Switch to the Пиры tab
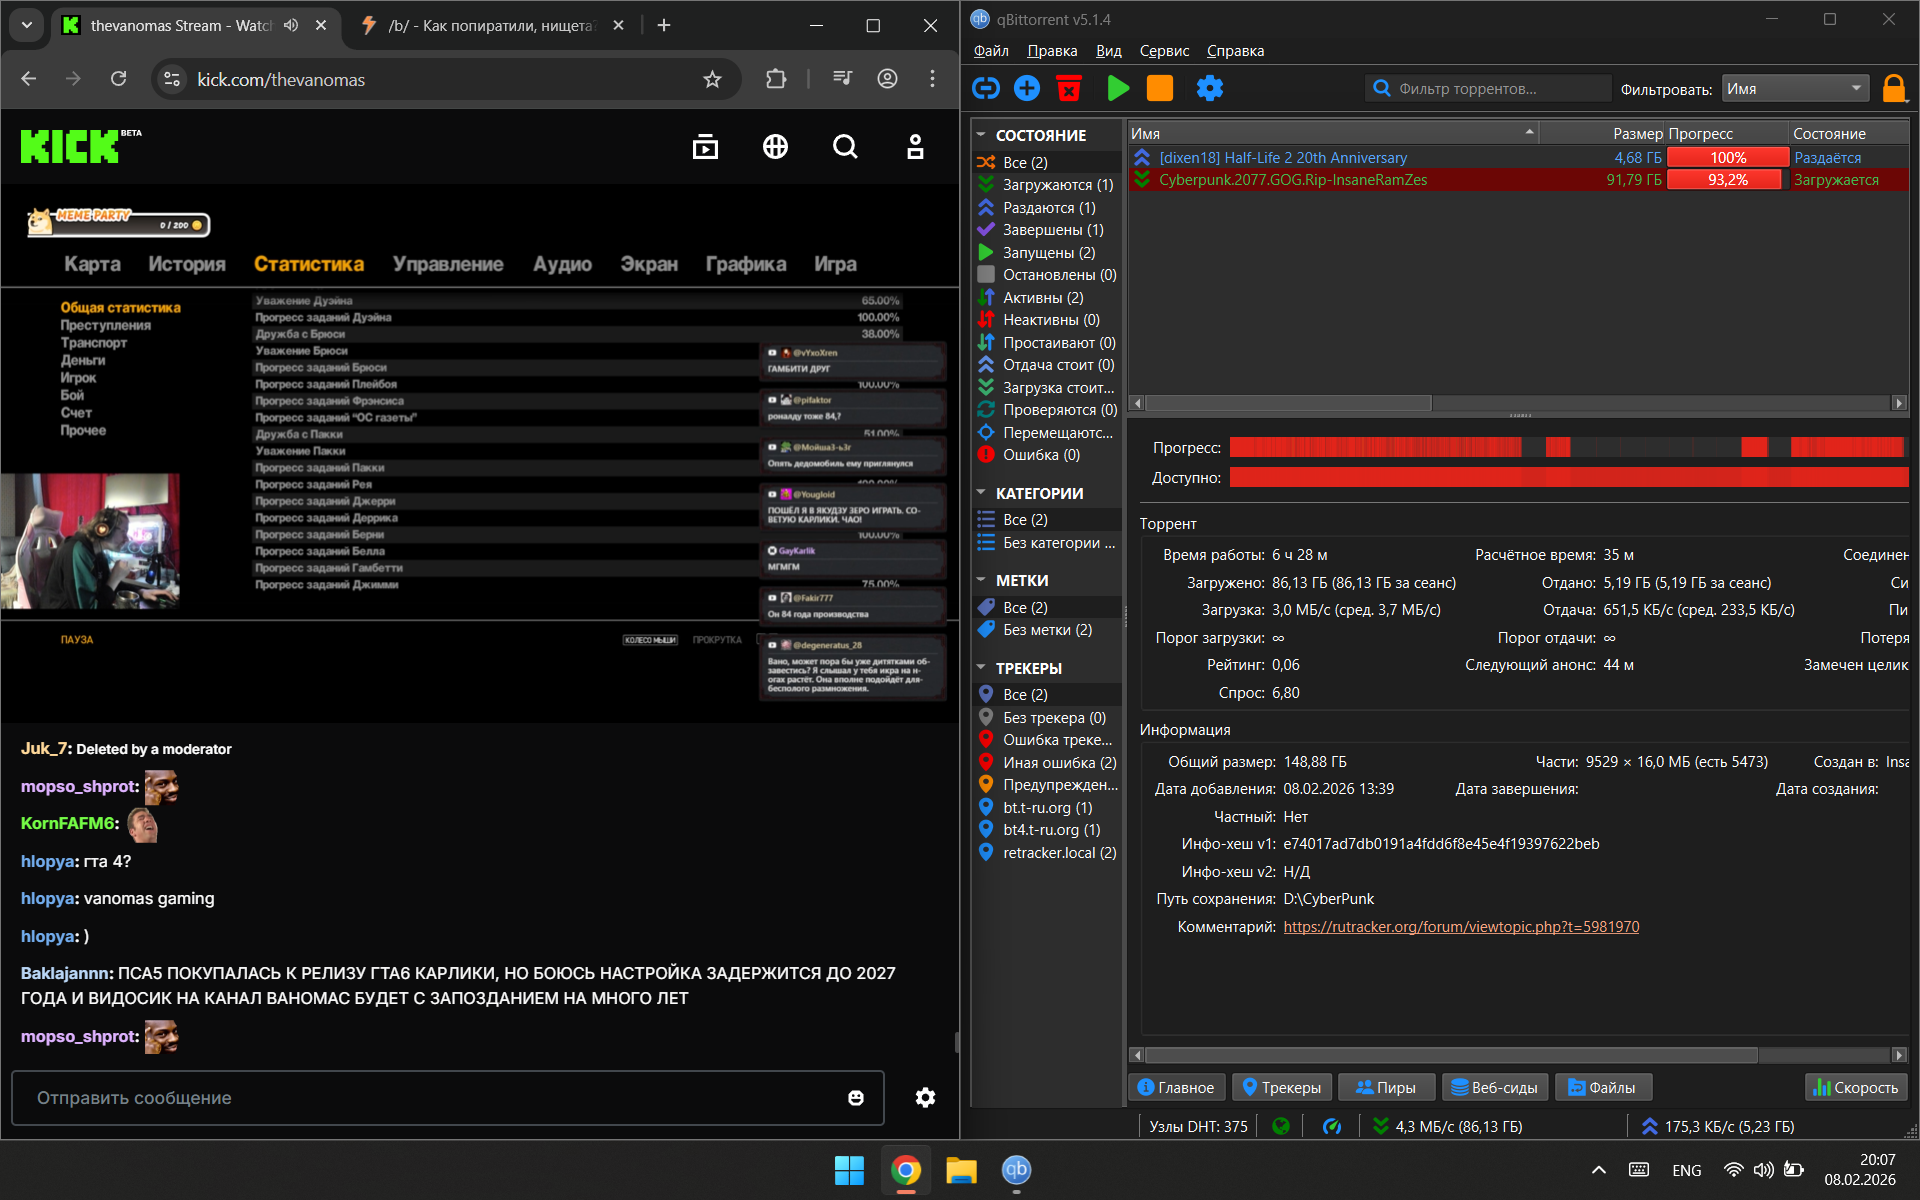1920x1200 pixels. point(1386,1087)
